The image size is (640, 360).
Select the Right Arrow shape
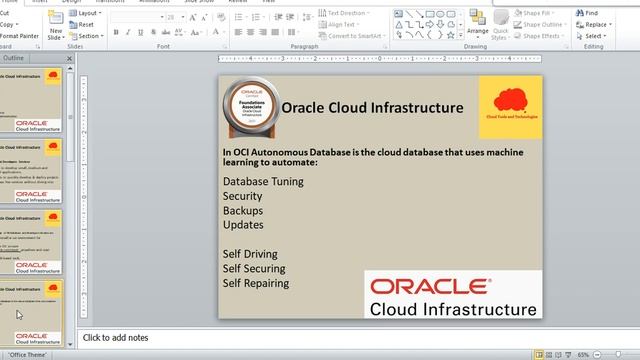(x=430, y=25)
